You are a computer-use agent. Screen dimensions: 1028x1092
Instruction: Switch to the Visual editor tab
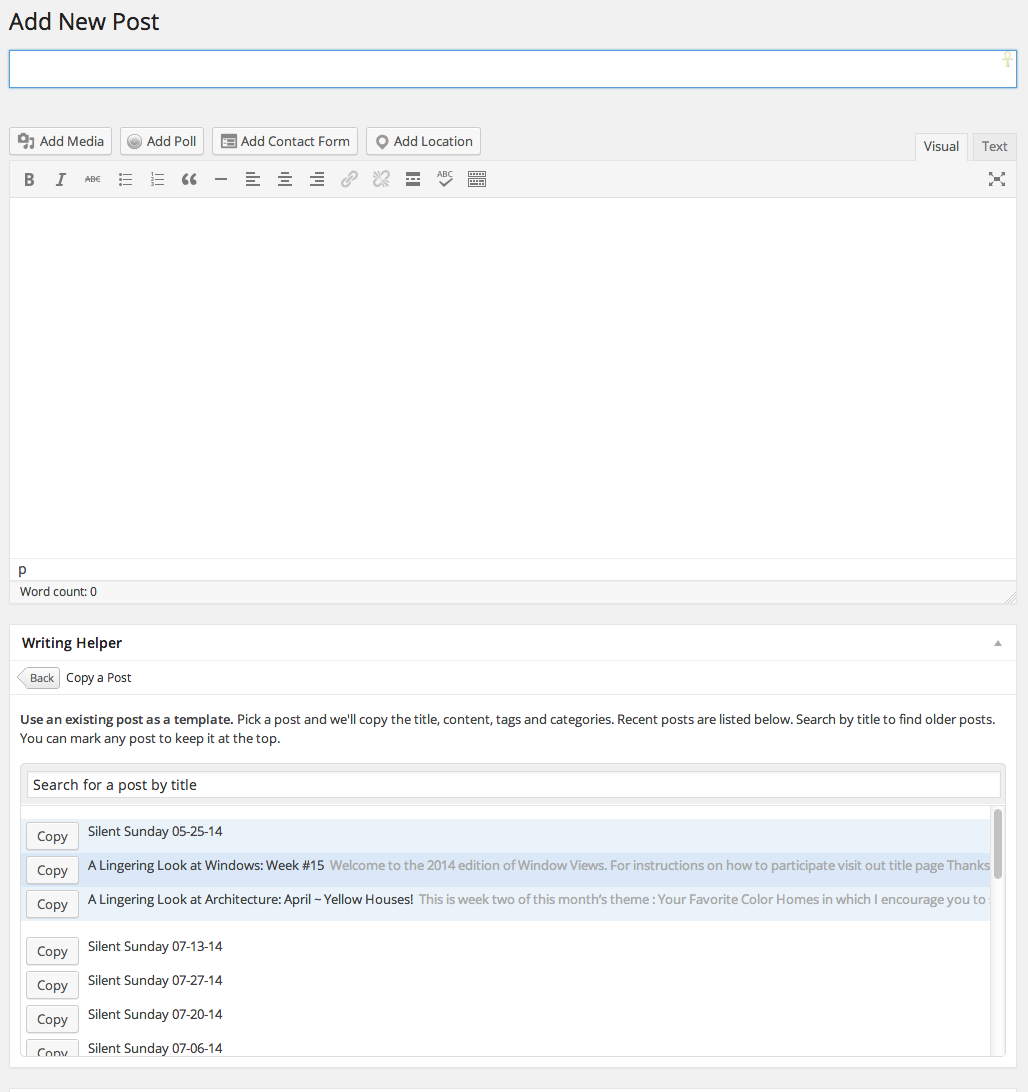[941, 147]
